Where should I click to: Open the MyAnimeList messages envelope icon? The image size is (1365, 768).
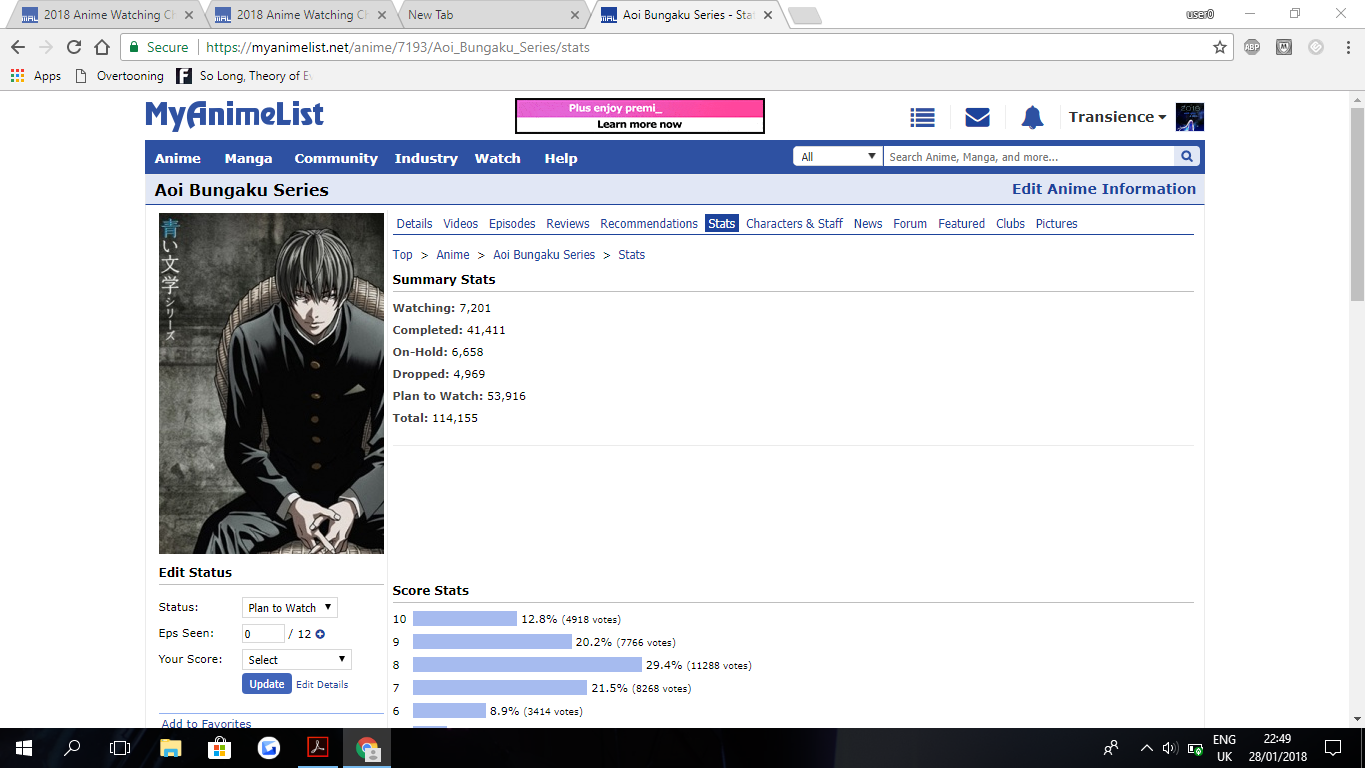pos(977,117)
